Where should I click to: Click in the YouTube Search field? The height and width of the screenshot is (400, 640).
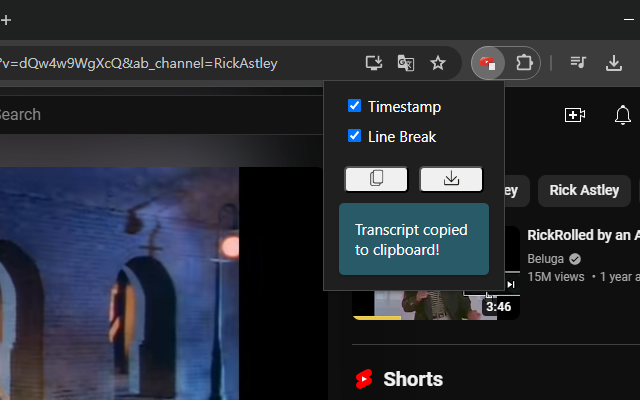[161, 115]
